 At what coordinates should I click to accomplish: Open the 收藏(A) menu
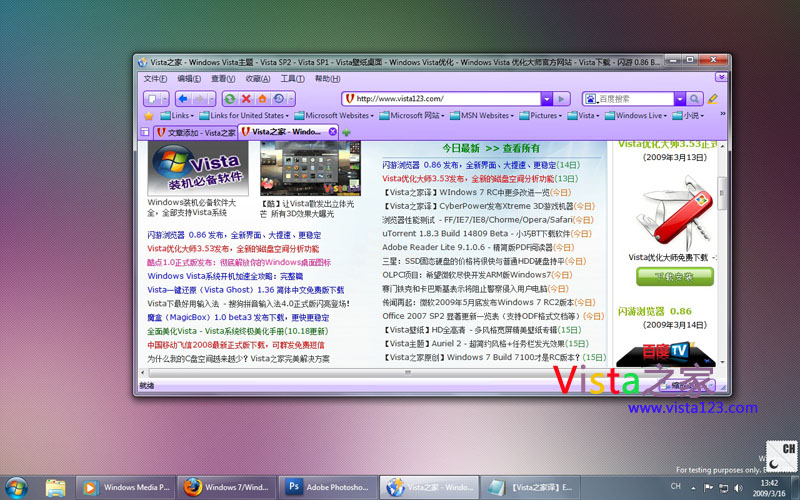pos(258,79)
